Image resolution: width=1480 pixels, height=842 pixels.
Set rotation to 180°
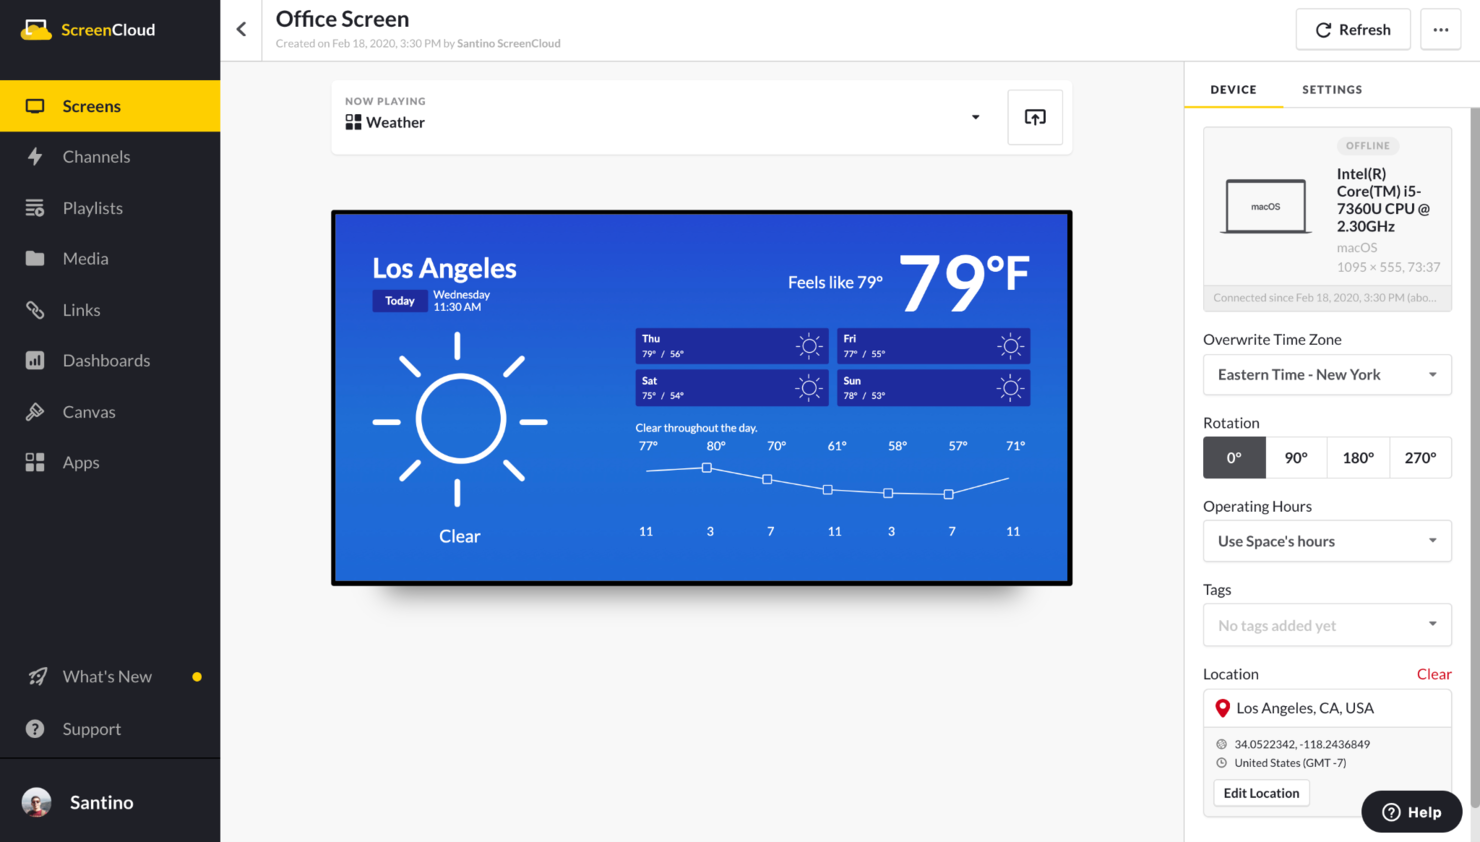(1358, 458)
